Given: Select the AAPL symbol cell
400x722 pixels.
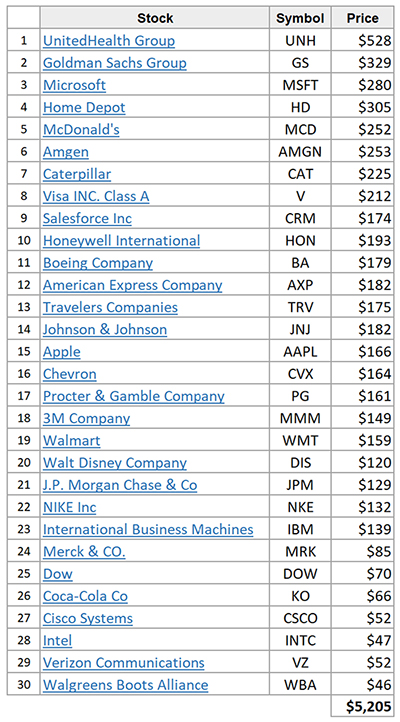Looking at the screenshot, I should click(x=300, y=352).
